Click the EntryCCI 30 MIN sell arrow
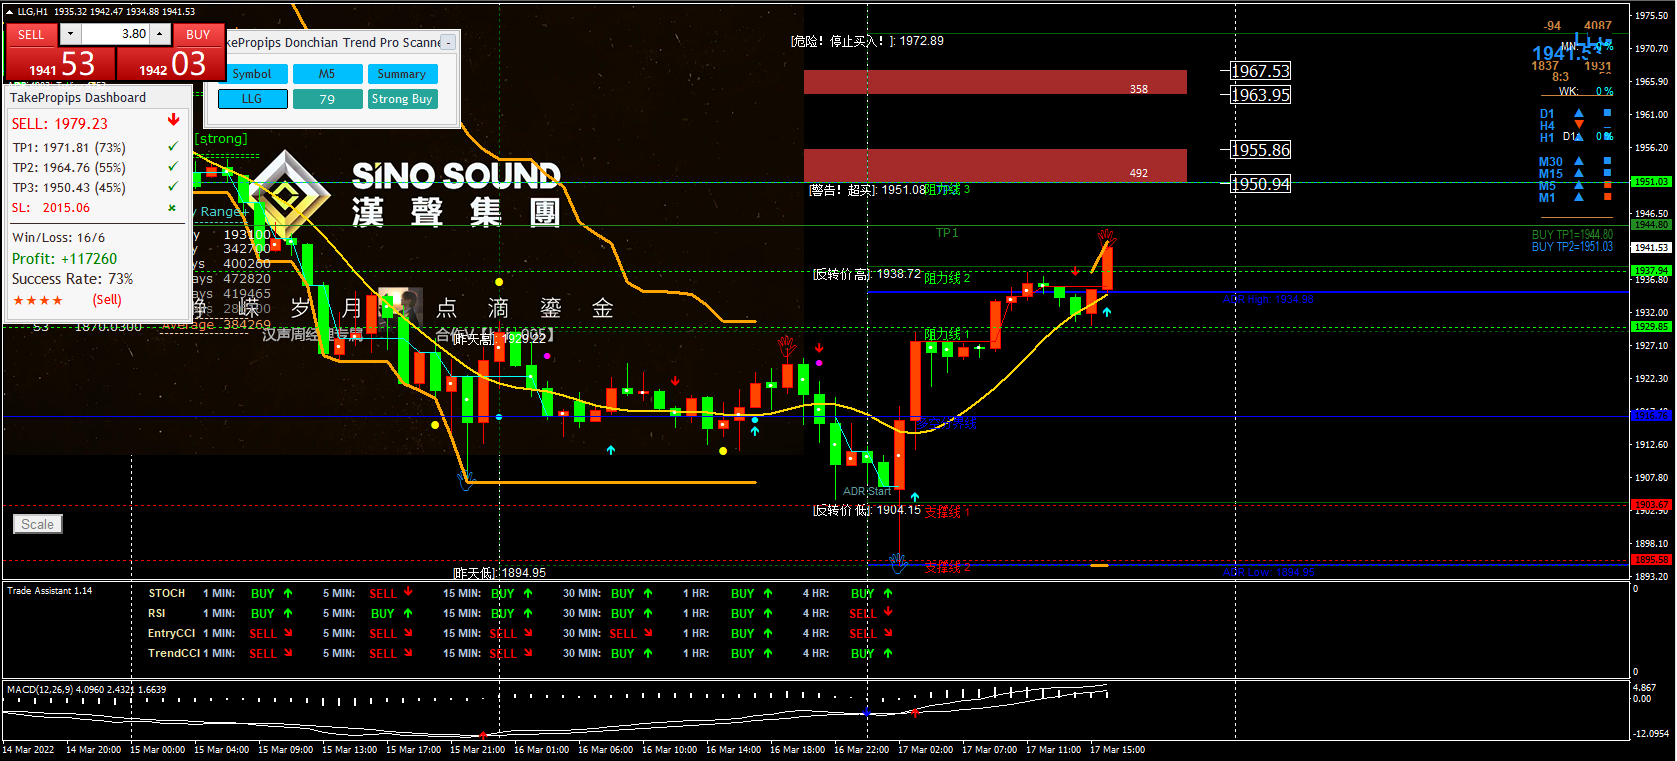This screenshot has width=1677, height=761. [x=648, y=633]
